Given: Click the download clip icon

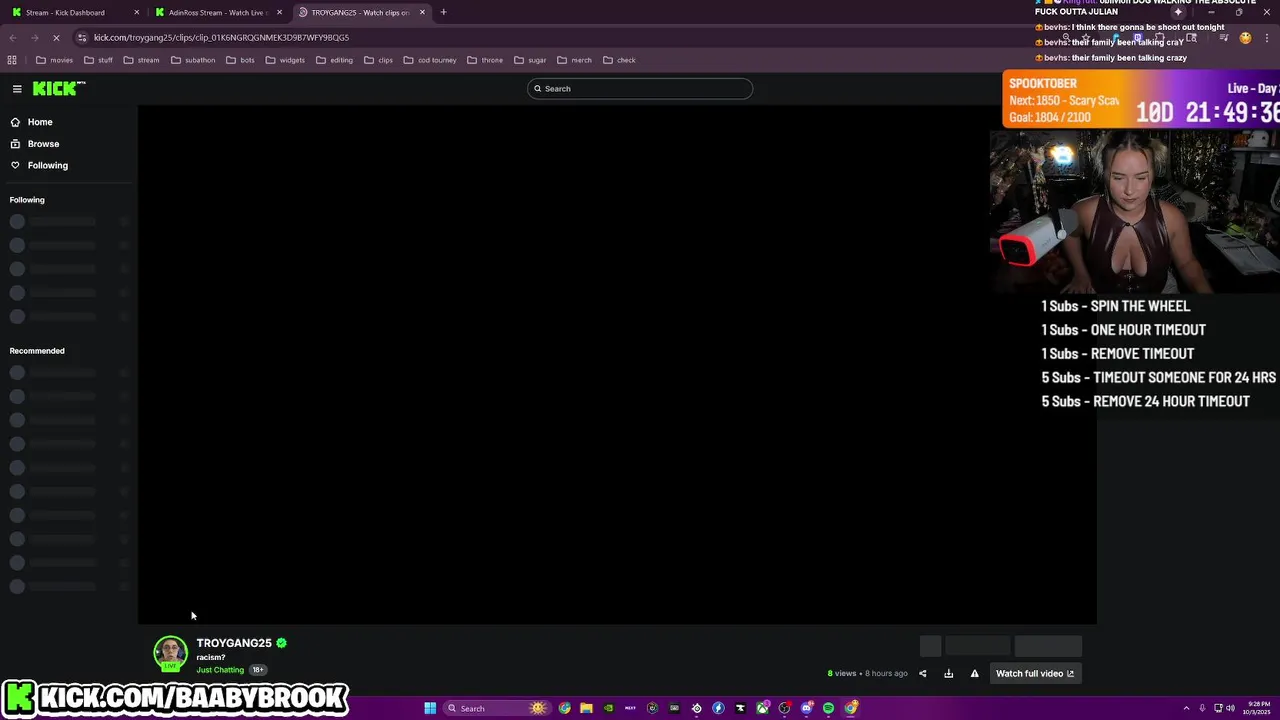Looking at the screenshot, I should point(949,674).
